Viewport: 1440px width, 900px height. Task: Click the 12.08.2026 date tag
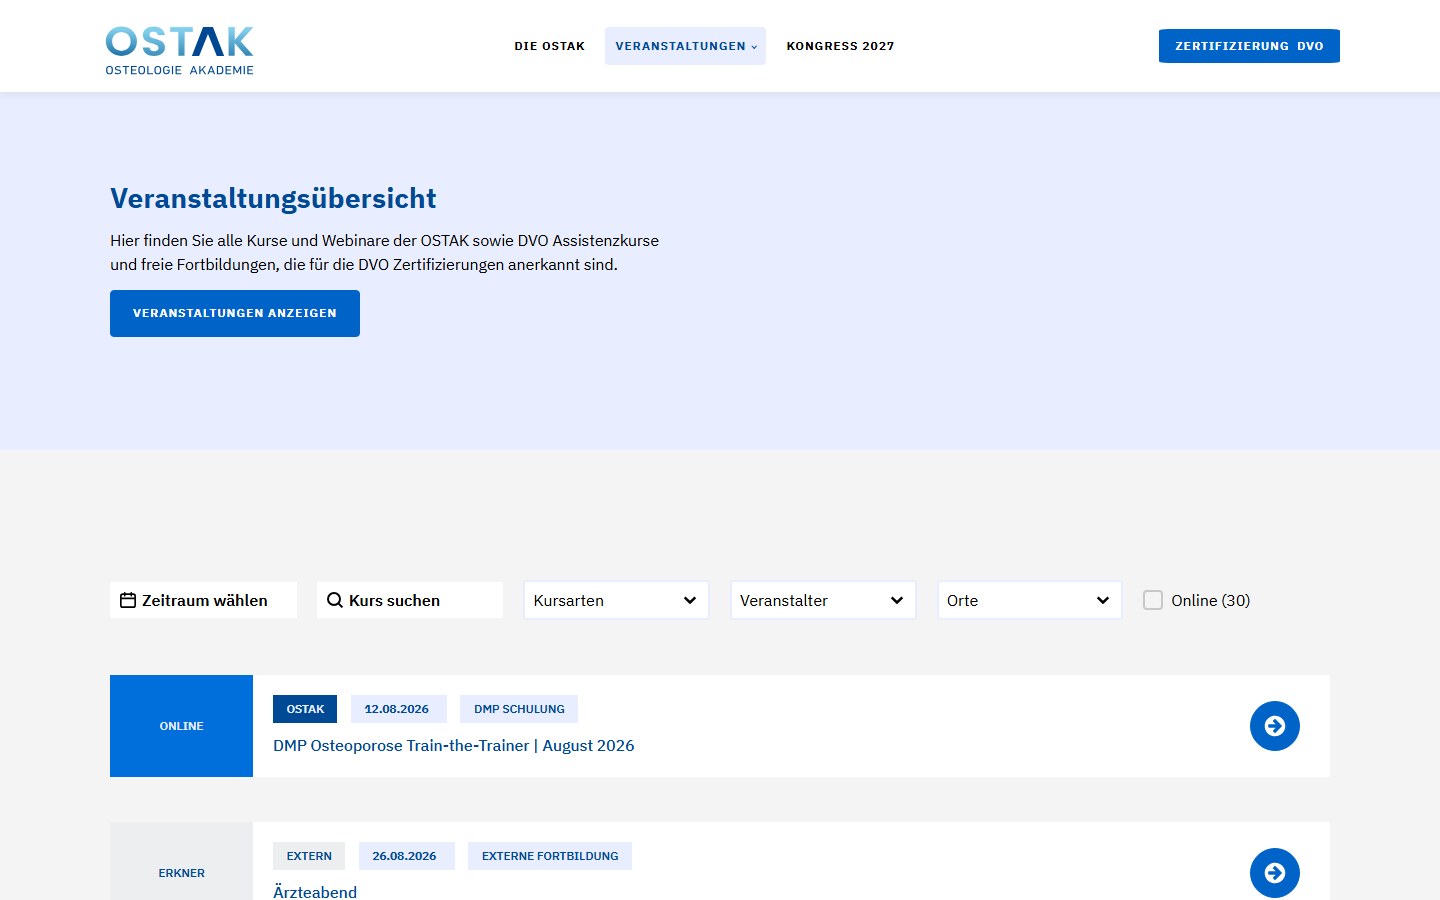tap(397, 709)
